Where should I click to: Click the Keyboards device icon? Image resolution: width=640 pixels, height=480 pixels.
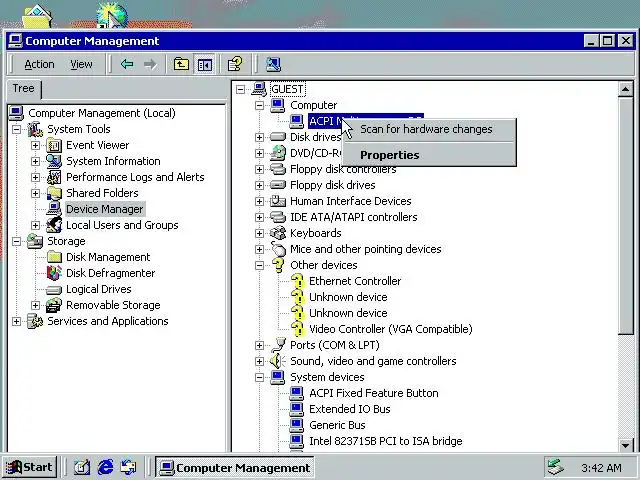click(278, 233)
